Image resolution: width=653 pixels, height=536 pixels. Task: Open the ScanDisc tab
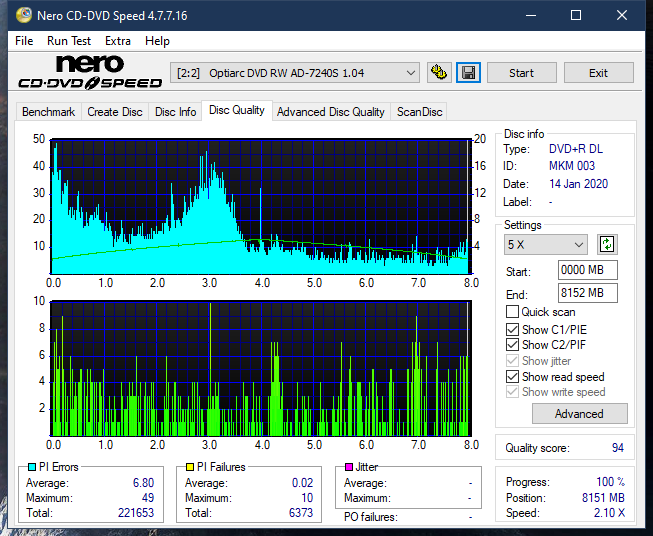click(x=419, y=112)
